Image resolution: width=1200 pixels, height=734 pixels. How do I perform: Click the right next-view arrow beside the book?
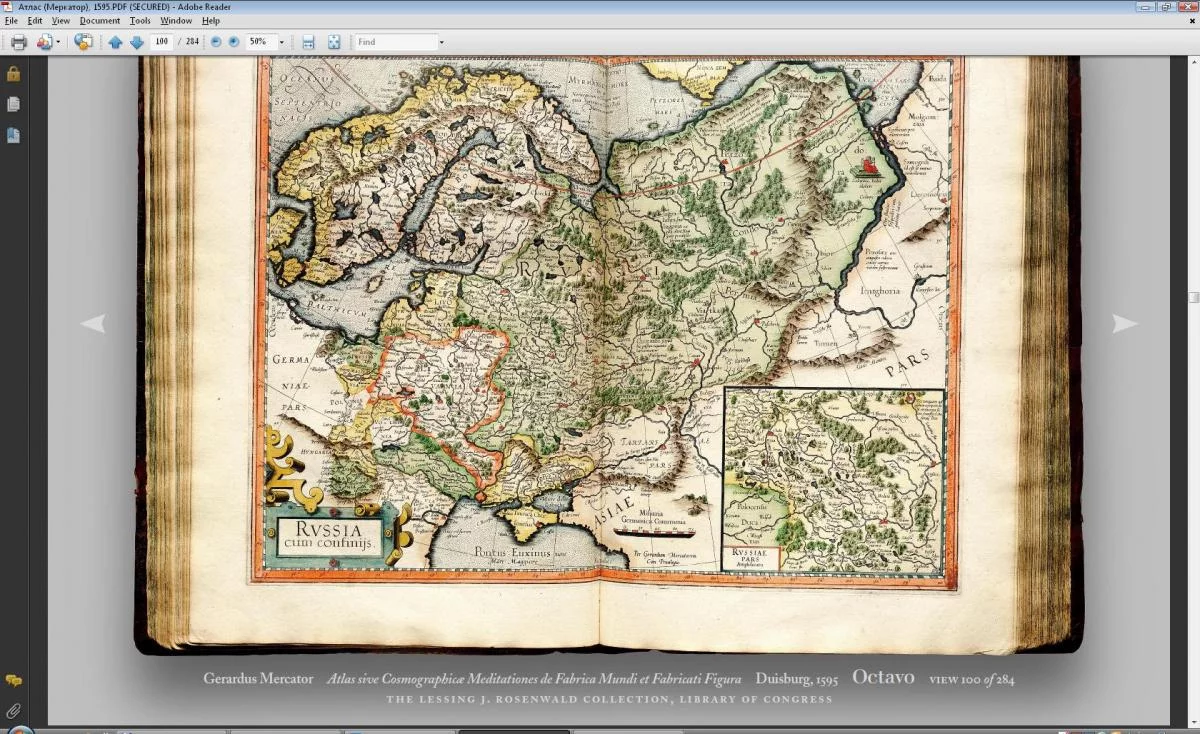(1125, 323)
